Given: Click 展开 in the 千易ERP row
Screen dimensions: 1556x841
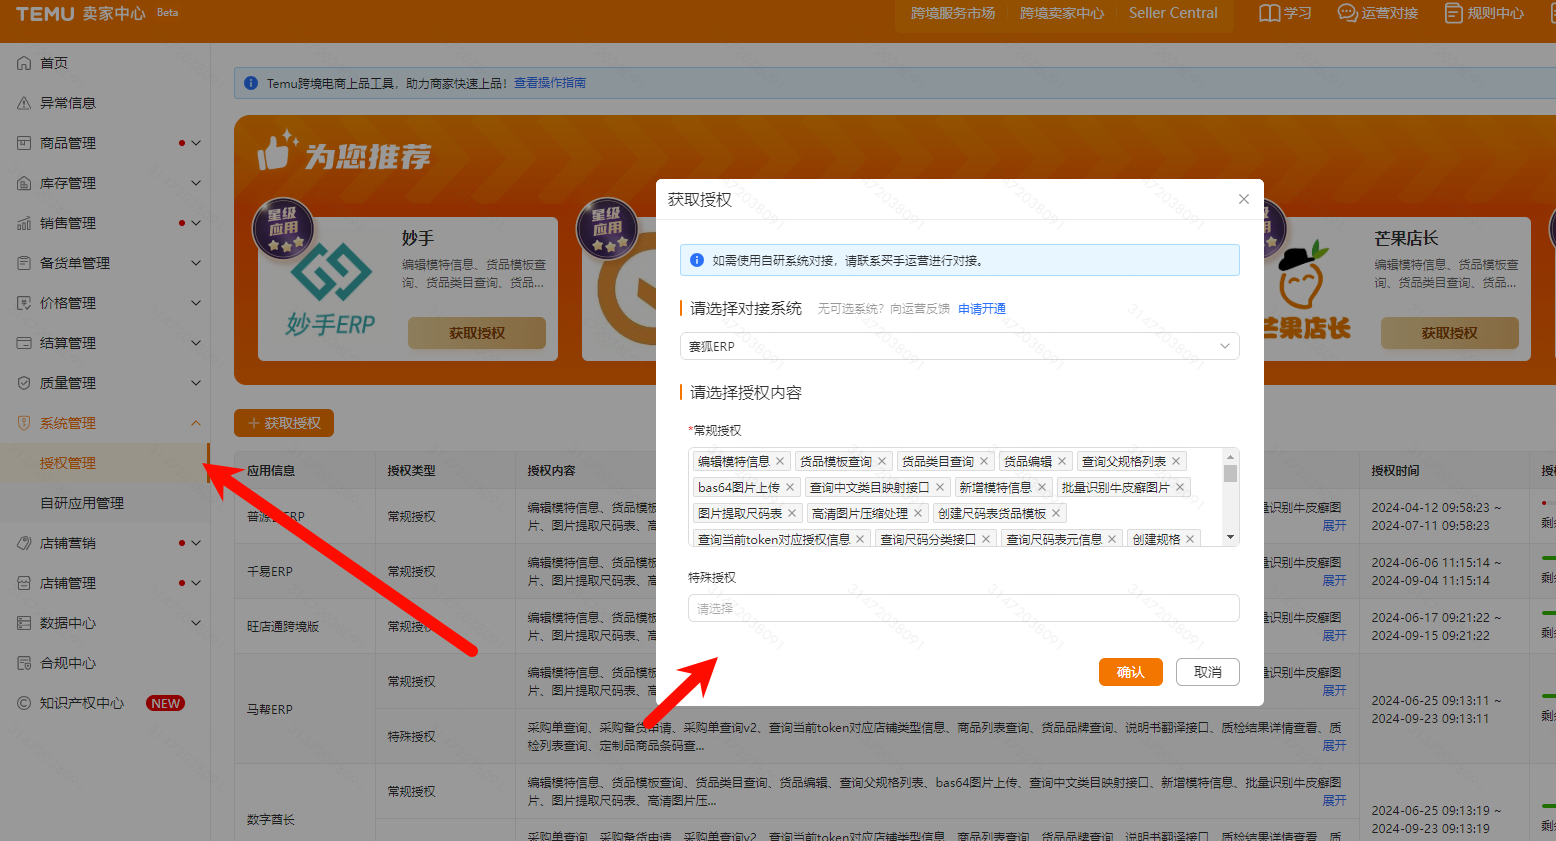Looking at the screenshot, I should coord(1335,580).
